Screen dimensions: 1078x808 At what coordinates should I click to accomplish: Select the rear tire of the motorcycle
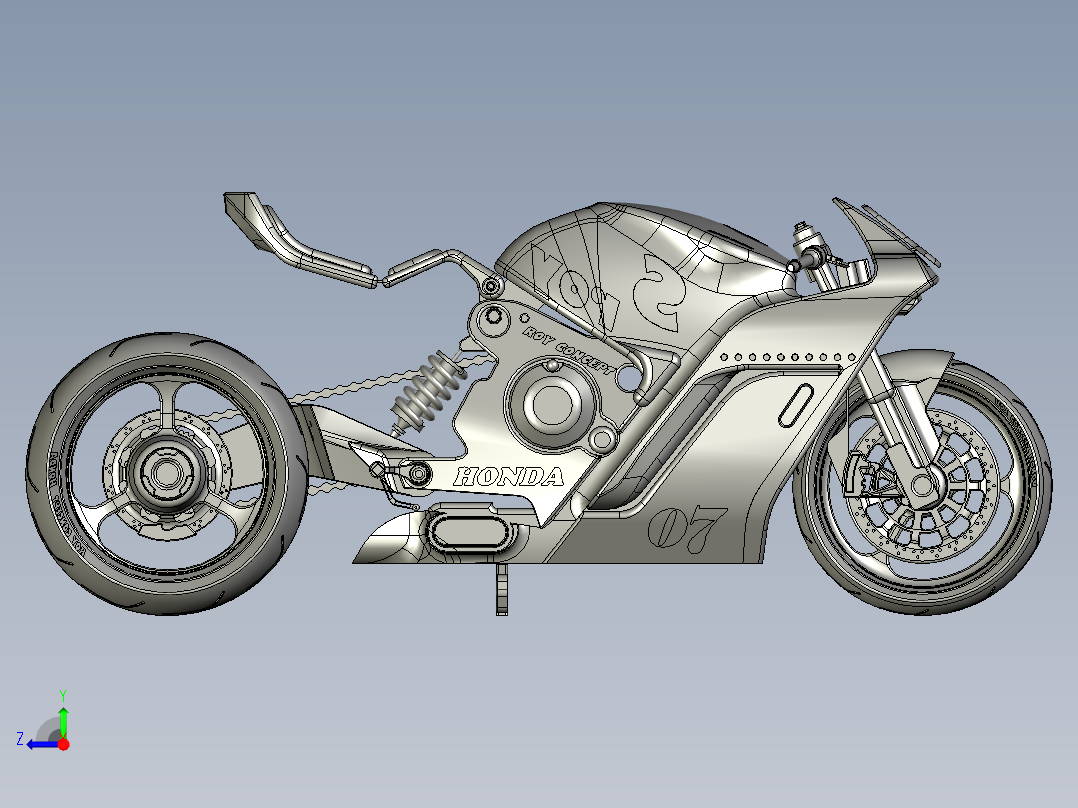[x=165, y=474]
